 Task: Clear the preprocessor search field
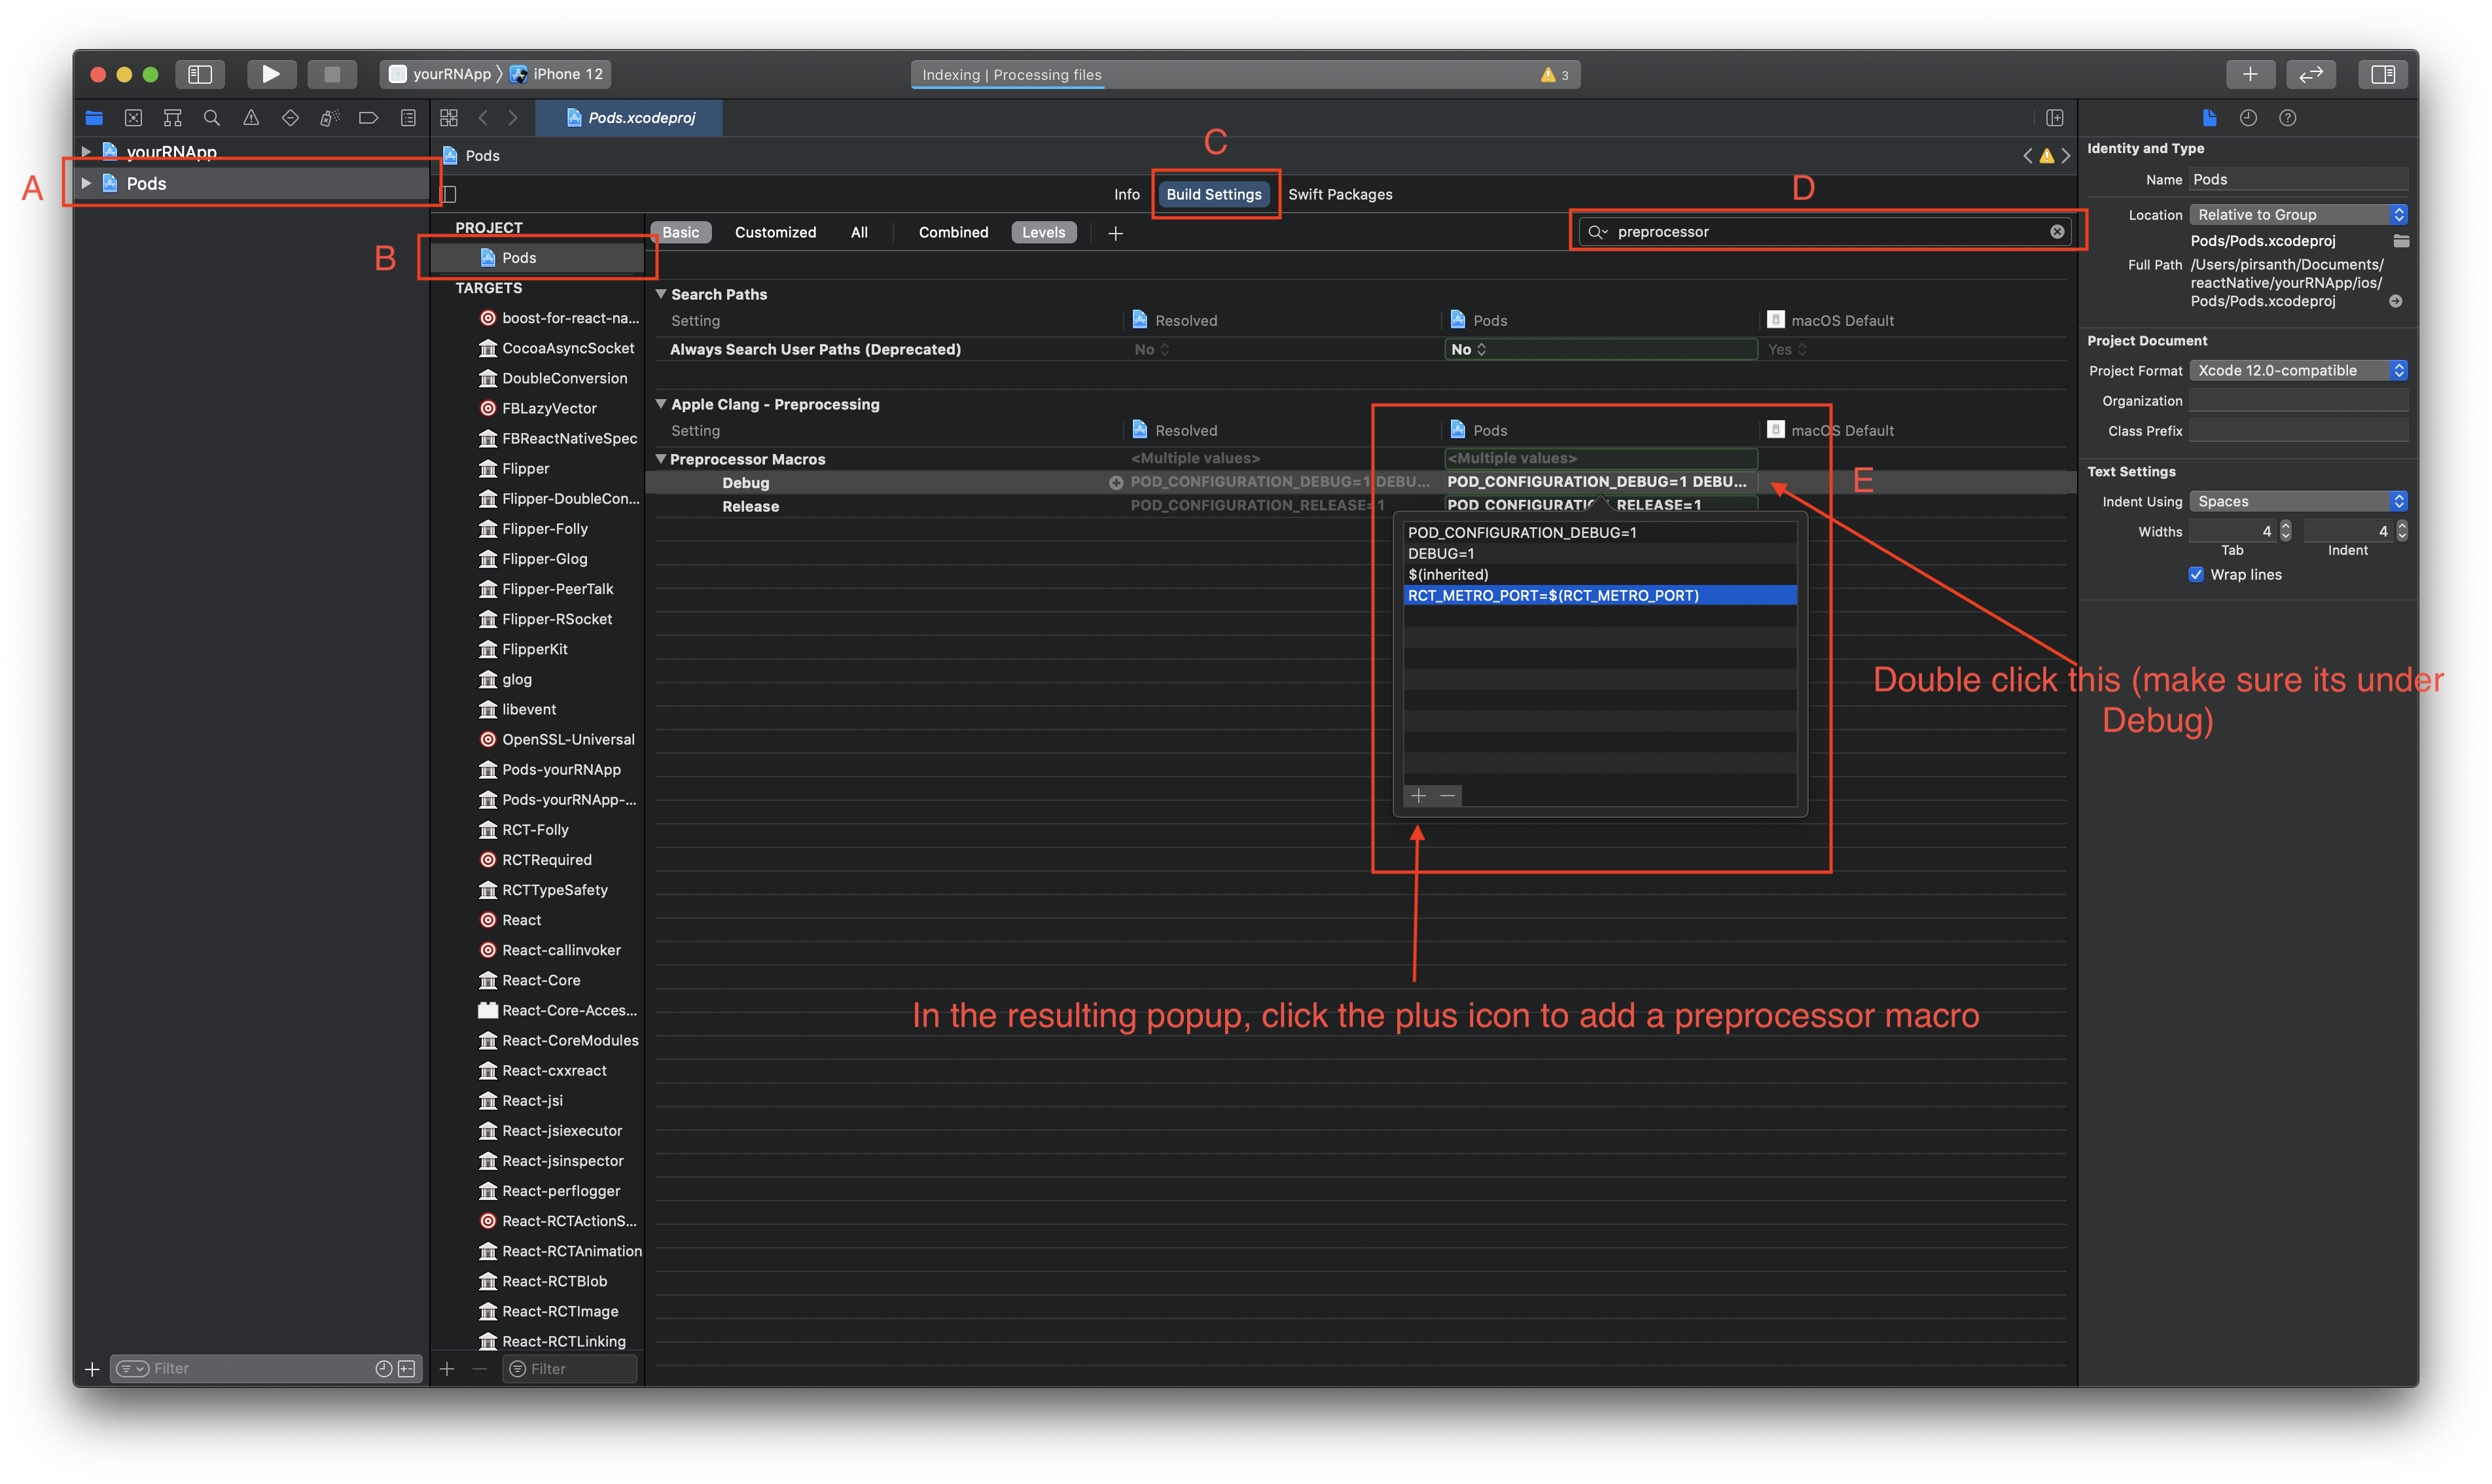[2056, 232]
